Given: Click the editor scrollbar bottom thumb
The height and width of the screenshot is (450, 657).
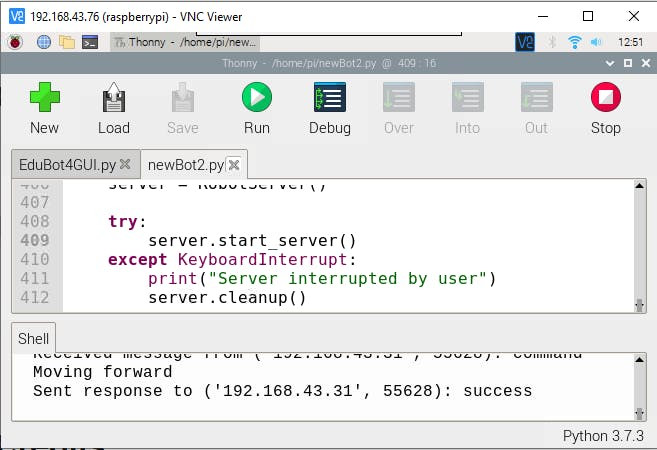Looking at the screenshot, I should [639, 305].
